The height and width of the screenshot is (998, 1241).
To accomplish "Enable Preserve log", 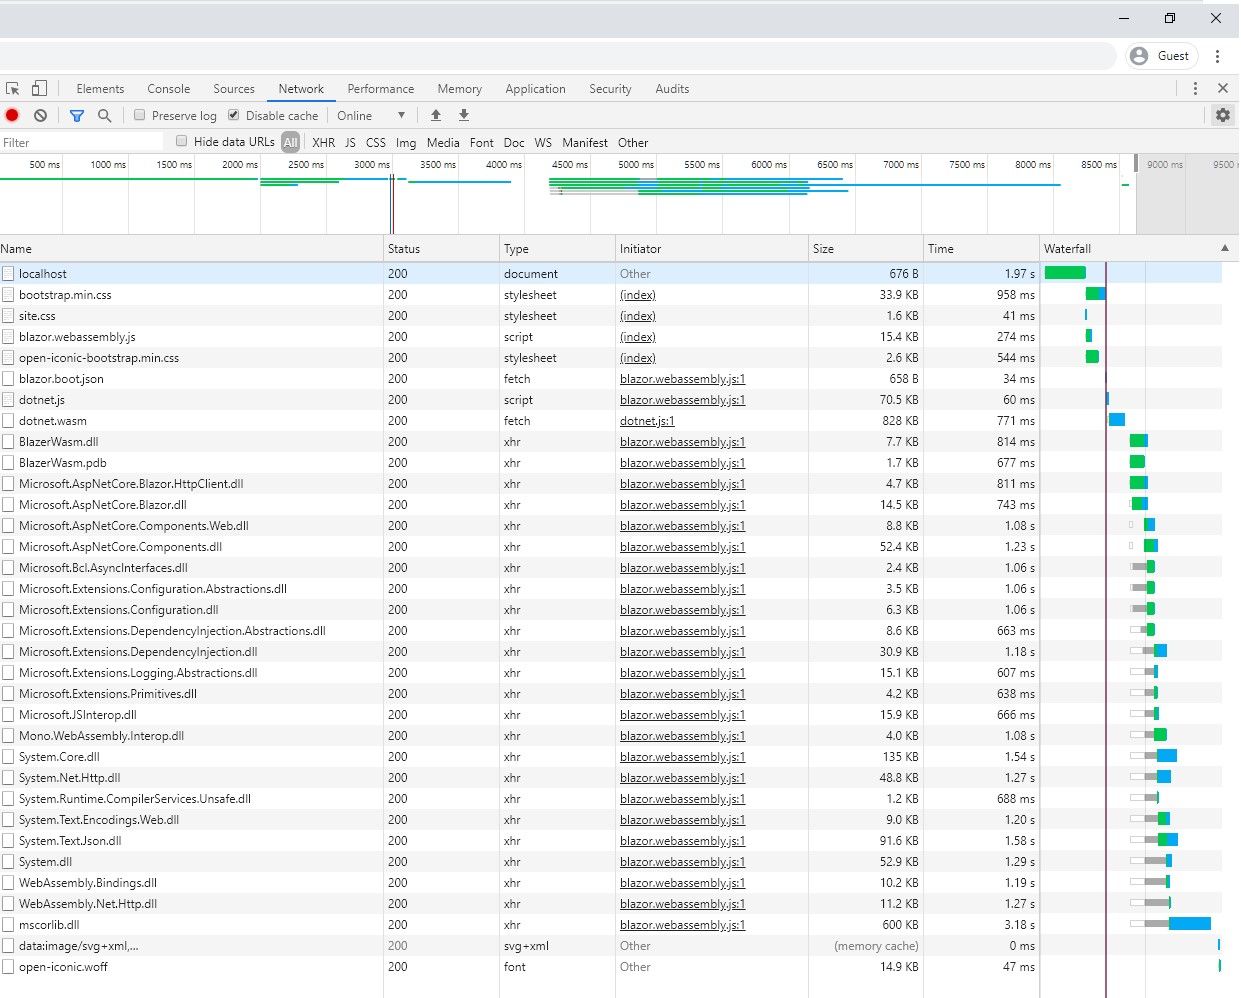I will 139,115.
